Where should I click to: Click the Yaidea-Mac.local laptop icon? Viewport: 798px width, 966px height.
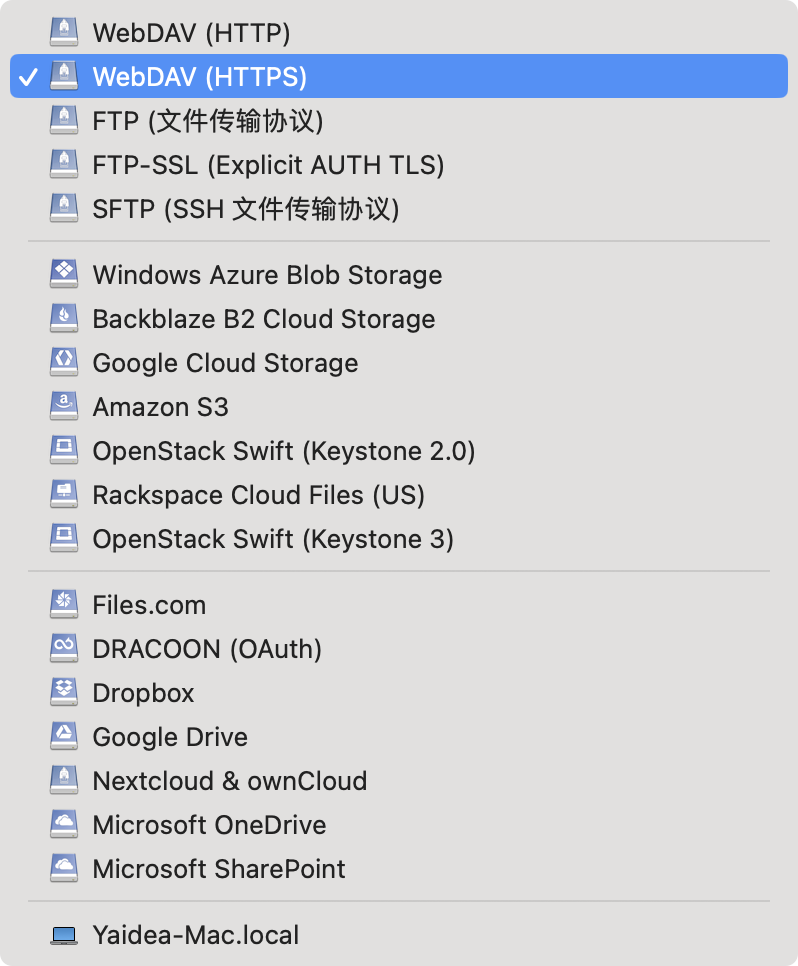64,935
